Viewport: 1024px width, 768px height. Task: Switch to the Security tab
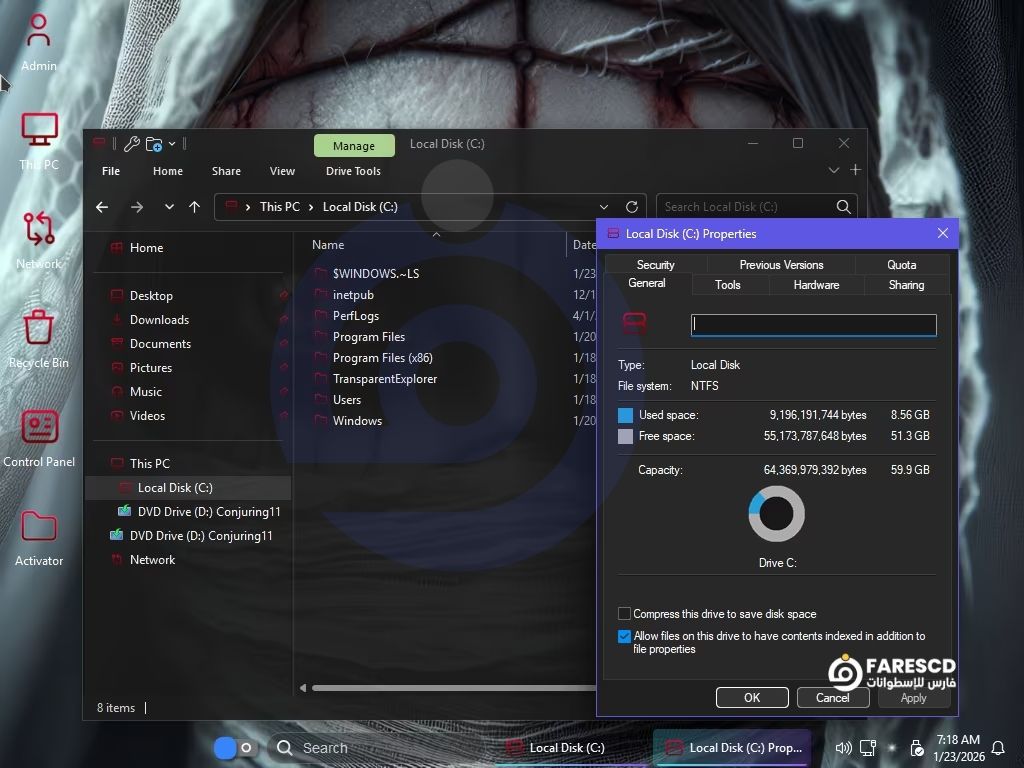pos(655,265)
